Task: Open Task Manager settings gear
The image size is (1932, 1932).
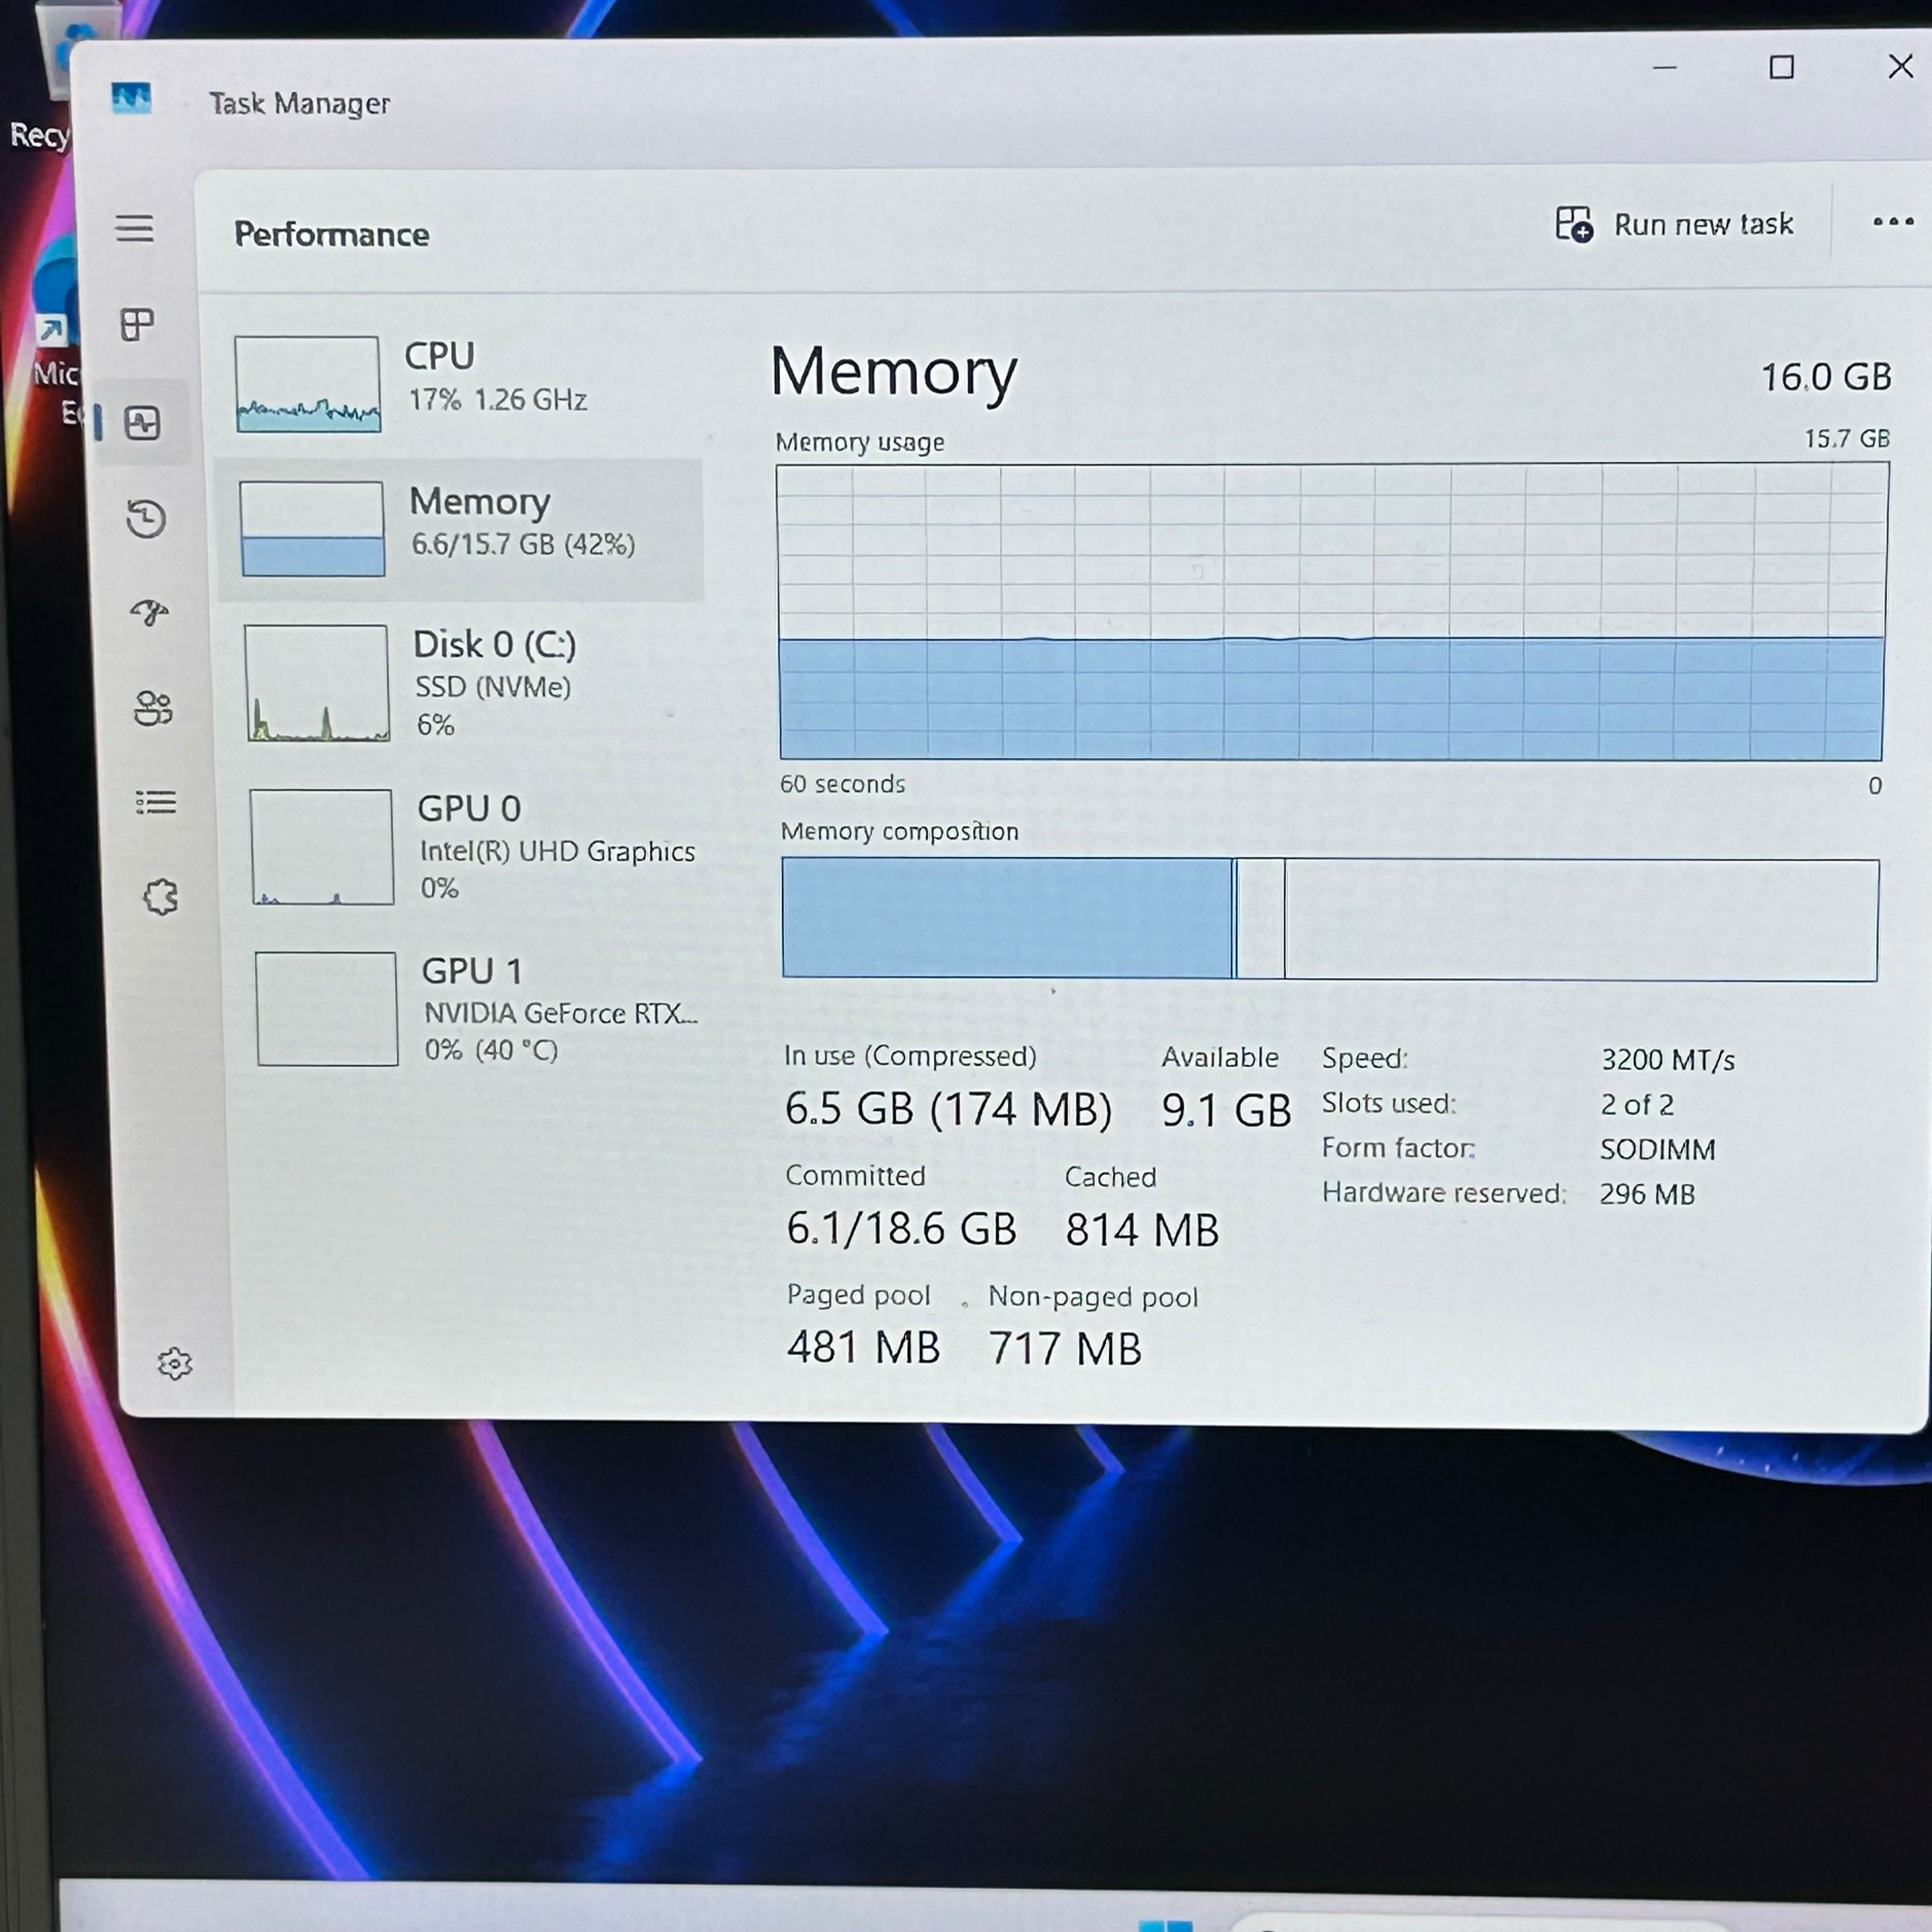Action: pyautogui.click(x=175, y=1363)
